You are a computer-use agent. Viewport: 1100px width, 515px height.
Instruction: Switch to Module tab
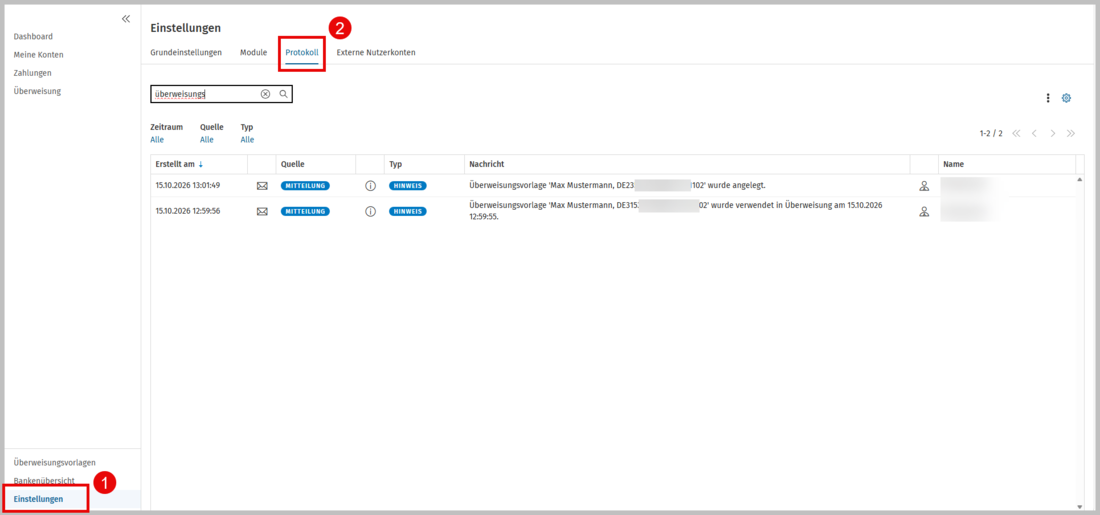253,53
